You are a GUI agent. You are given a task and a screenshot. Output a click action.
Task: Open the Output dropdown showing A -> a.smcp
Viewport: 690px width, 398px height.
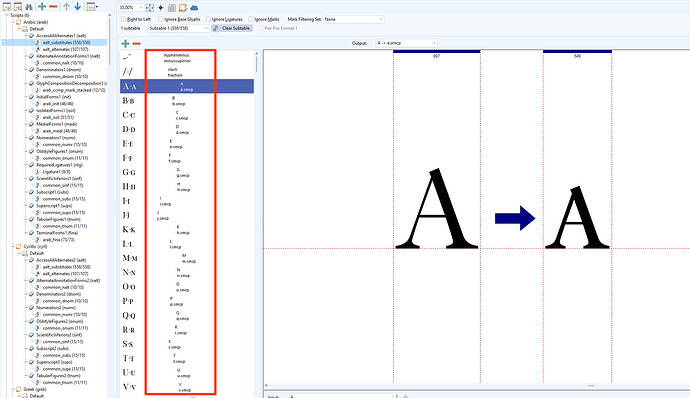coord(406,43)
